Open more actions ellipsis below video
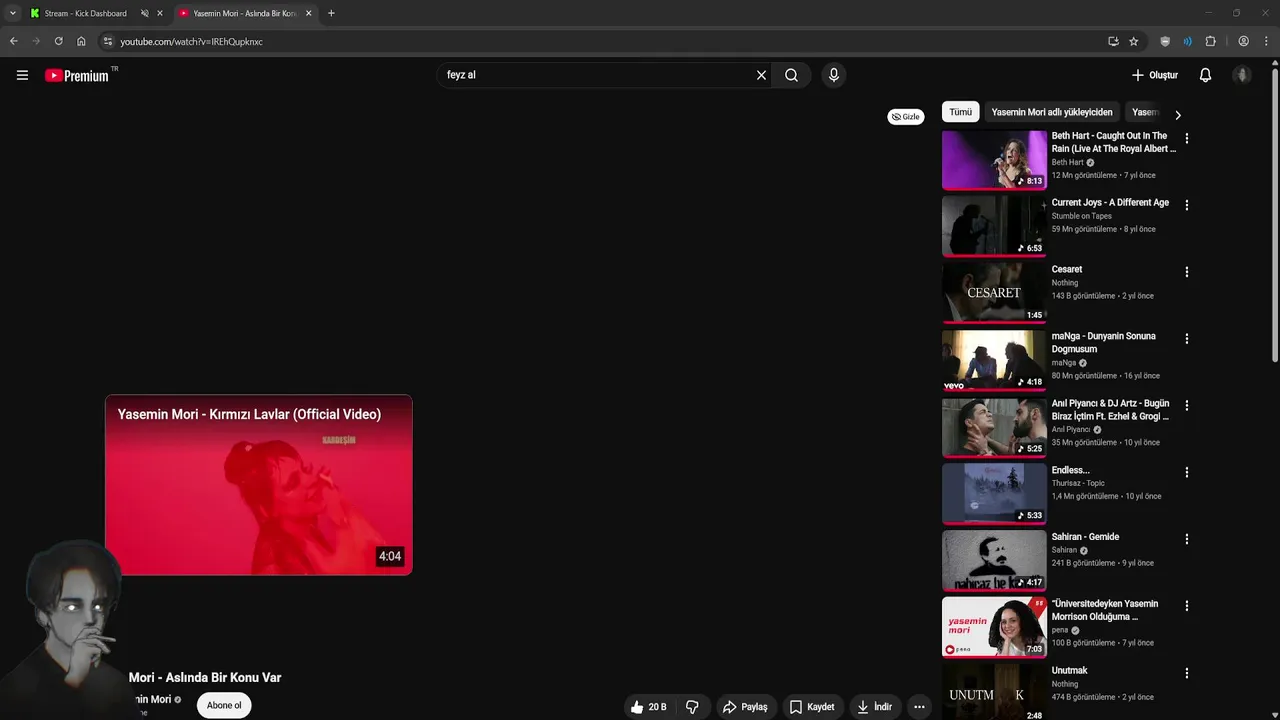The height and width of the screenshot is (720, 1280). 919,707
